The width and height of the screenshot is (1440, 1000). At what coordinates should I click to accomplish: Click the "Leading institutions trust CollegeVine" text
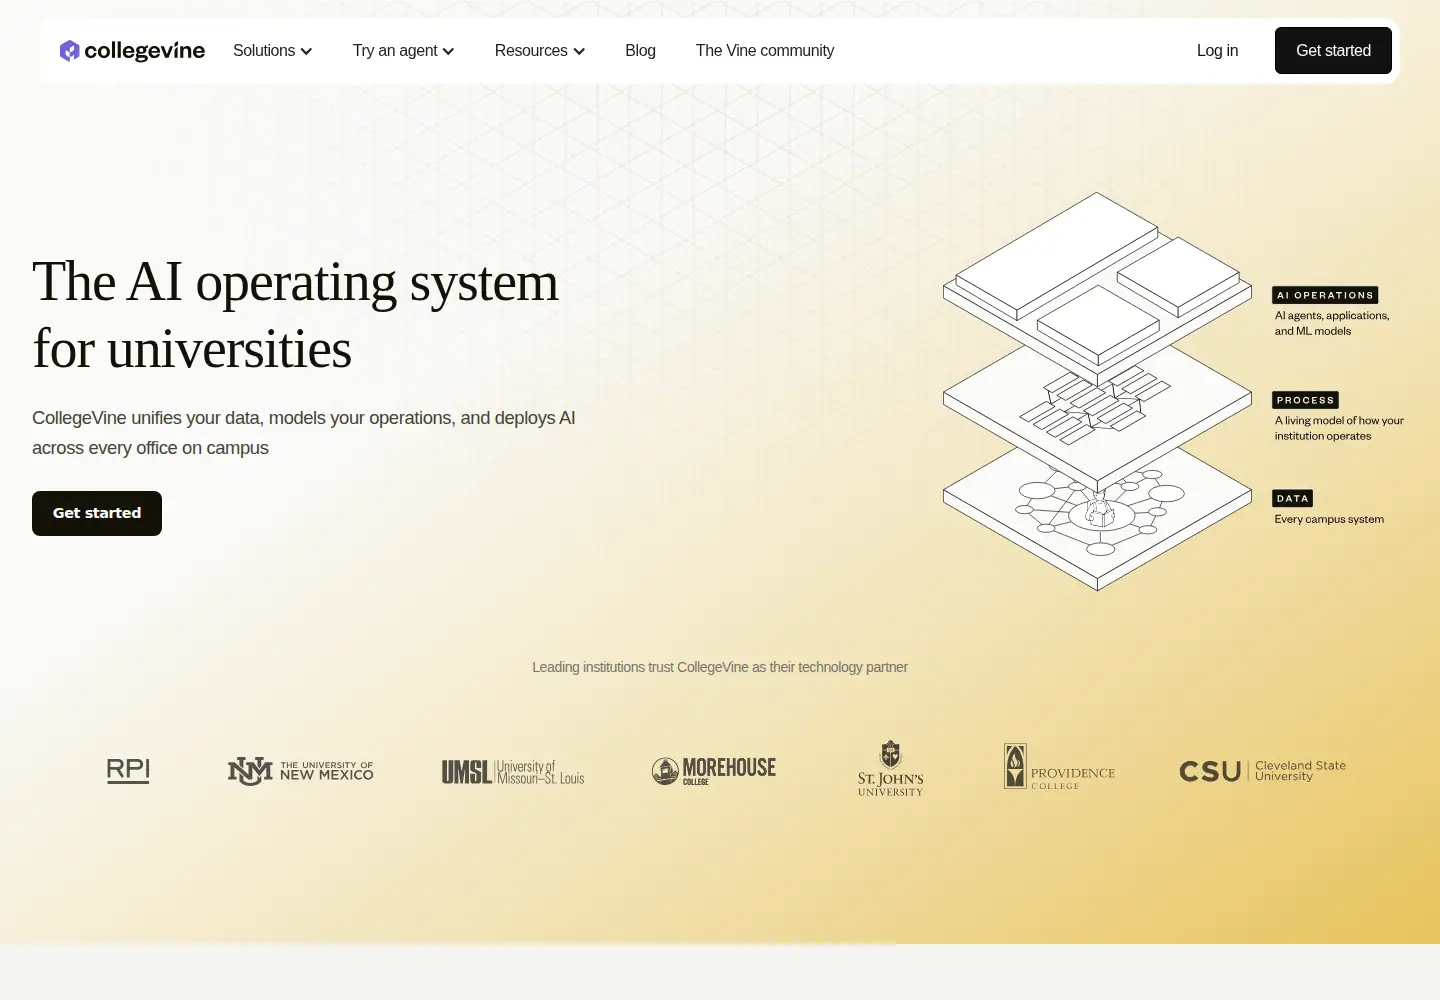pyautogui.click(x=720, y=667)
